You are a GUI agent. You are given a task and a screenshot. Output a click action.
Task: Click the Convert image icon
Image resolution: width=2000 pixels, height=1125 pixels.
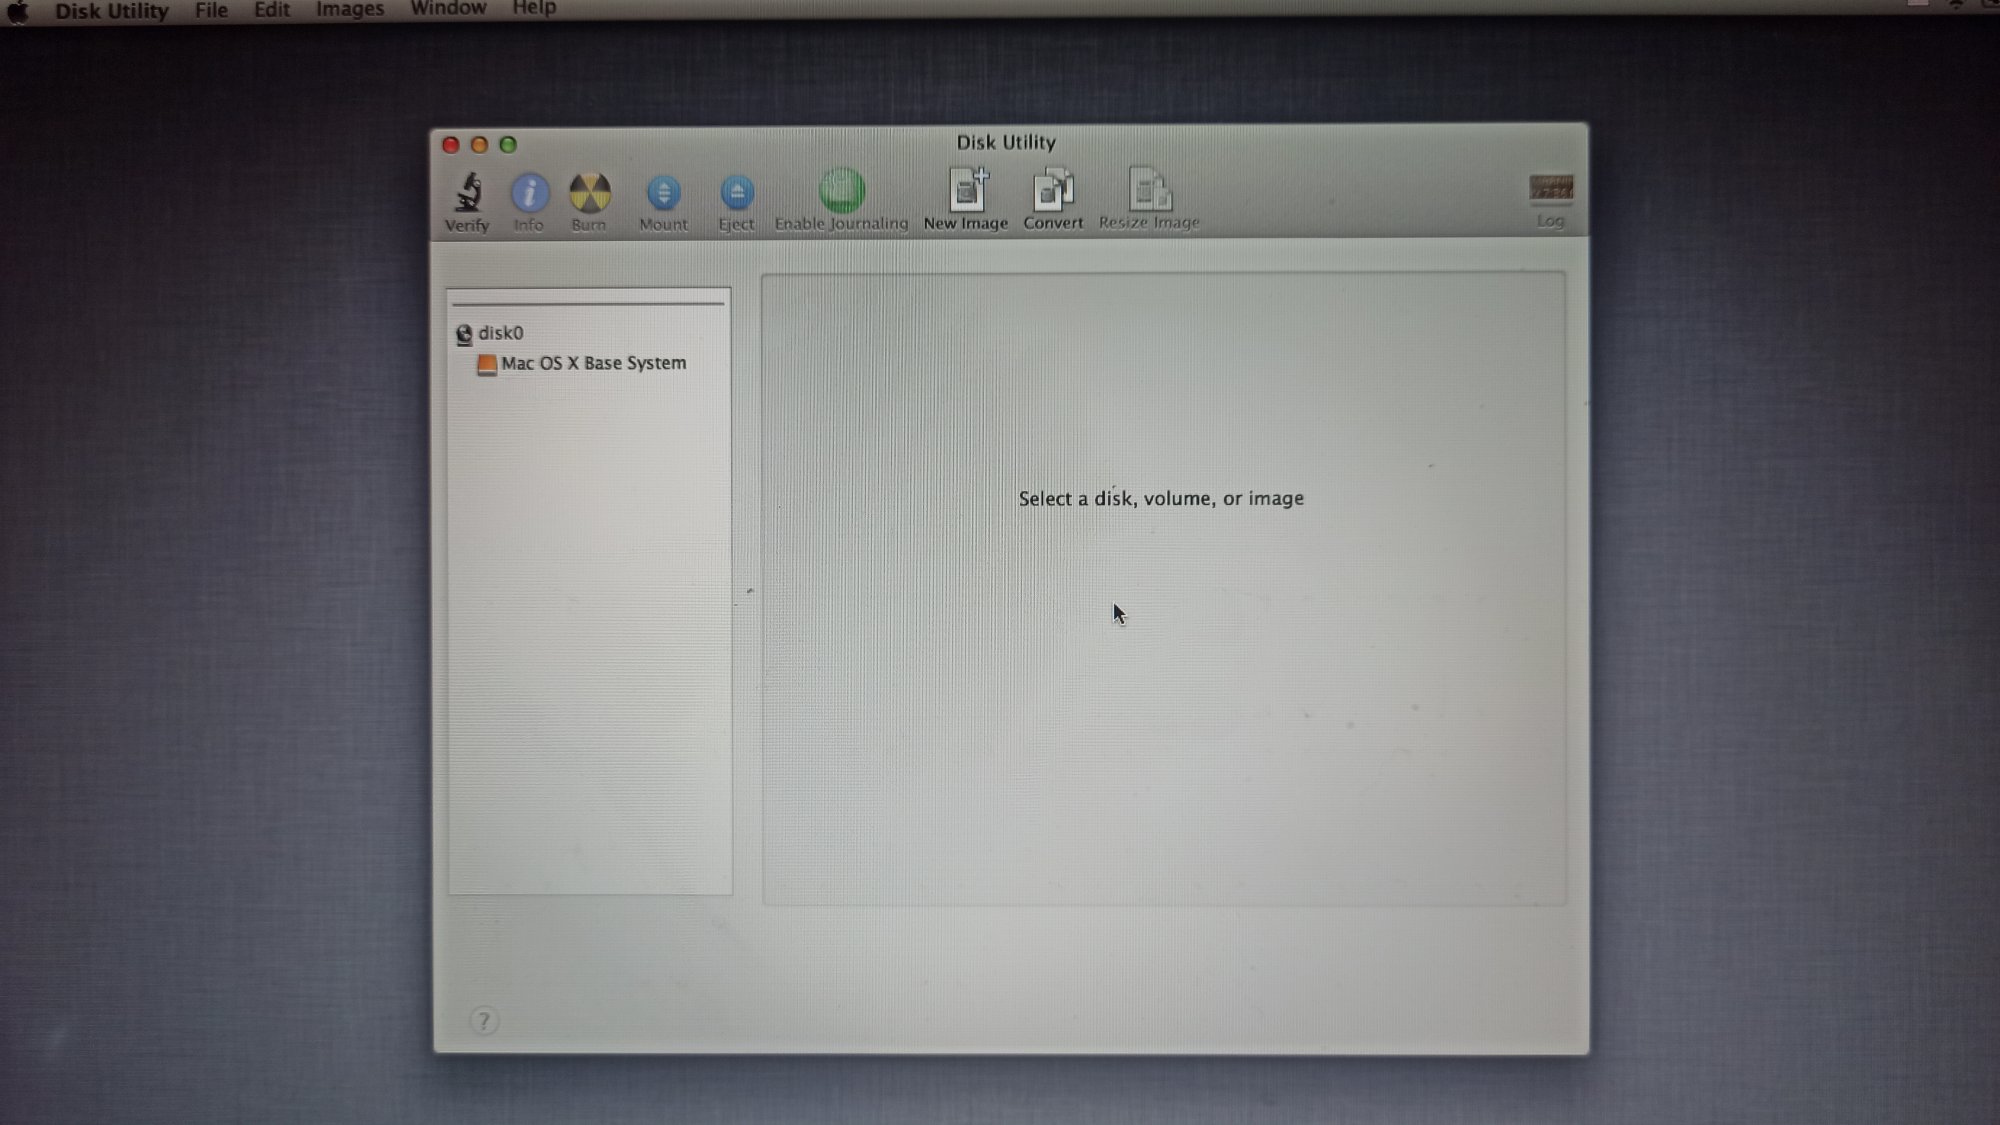1053,191
